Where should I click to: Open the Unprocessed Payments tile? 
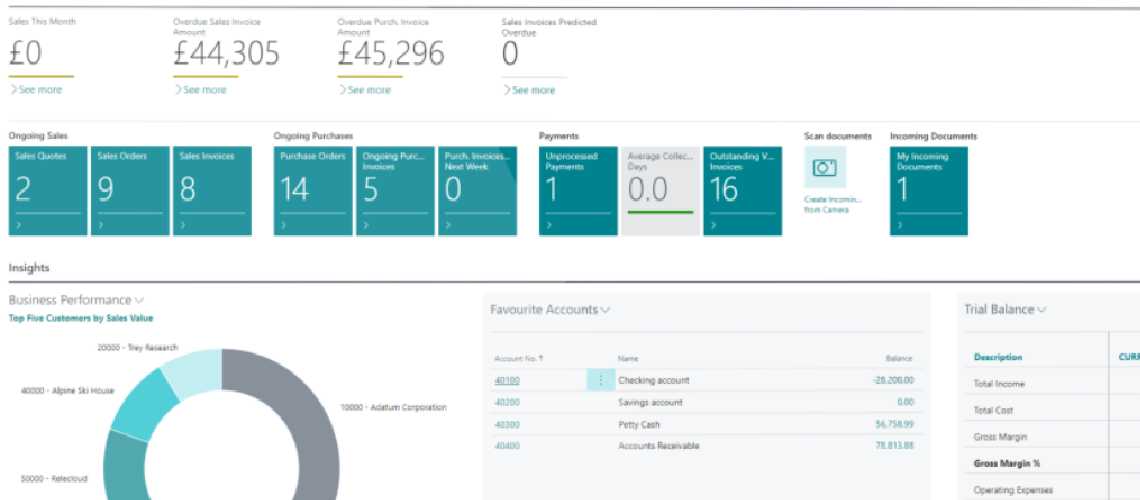click(x=578, y=191)
